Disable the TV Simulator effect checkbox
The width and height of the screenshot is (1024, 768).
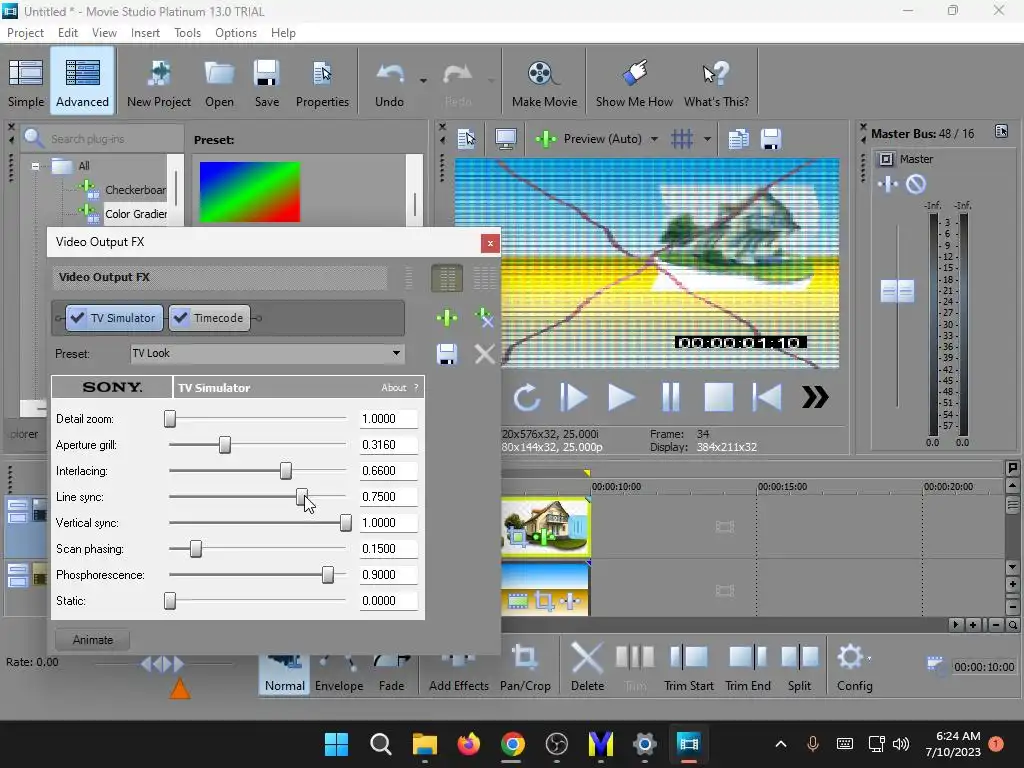point(78,318)
